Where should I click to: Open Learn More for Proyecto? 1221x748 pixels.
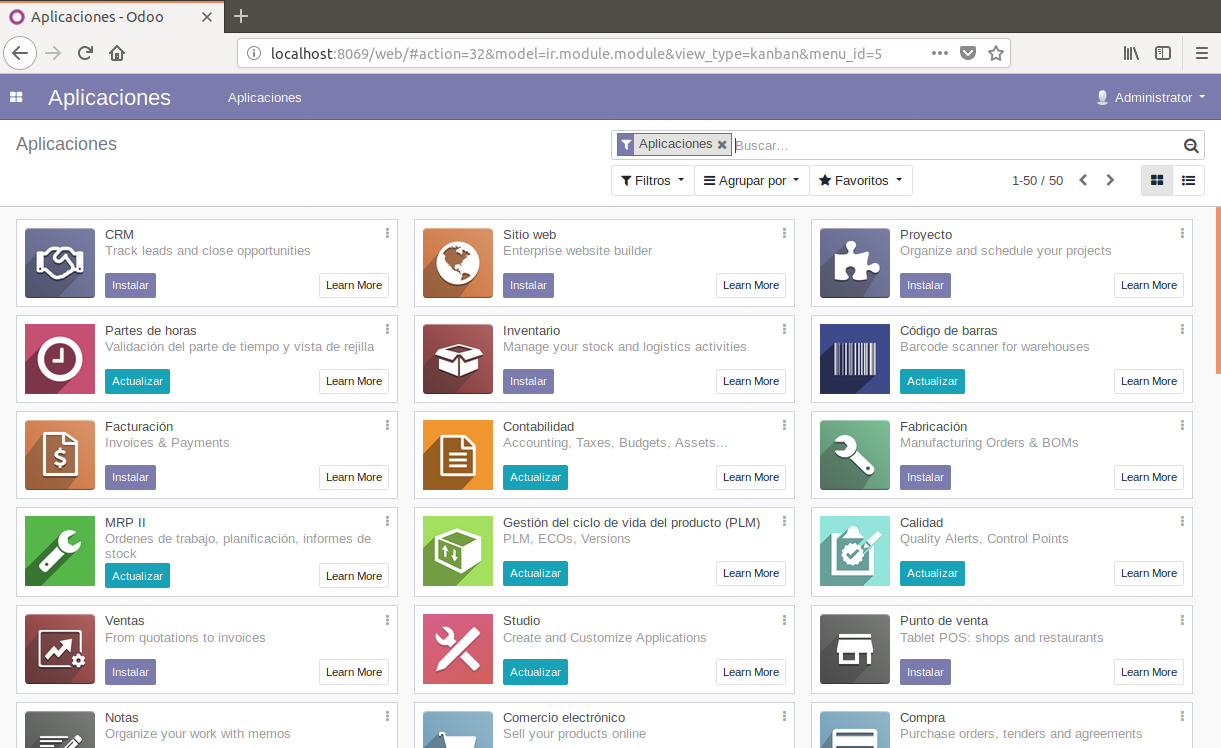(1148, 285)
